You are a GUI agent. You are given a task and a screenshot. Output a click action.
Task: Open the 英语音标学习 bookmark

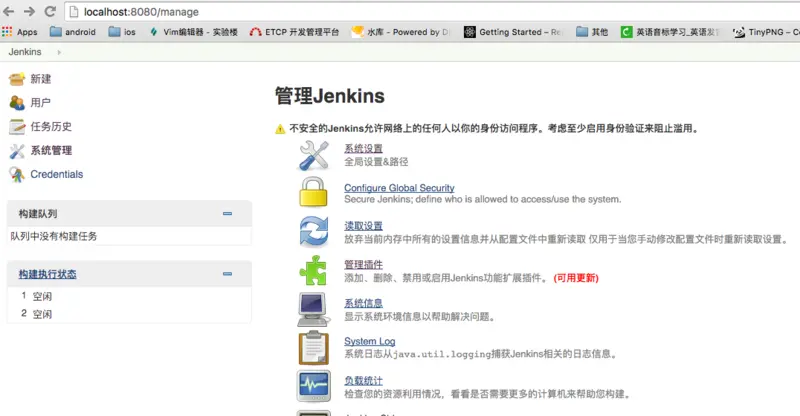[x=670, y=32]
